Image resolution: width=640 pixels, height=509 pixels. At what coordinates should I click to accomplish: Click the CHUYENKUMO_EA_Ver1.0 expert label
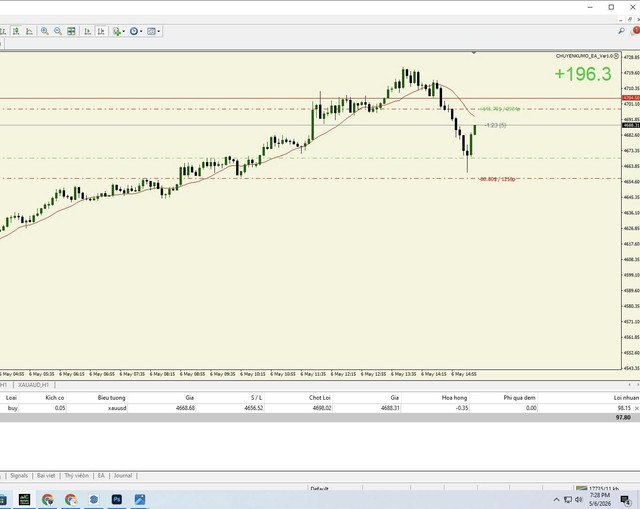coord(584,56)
